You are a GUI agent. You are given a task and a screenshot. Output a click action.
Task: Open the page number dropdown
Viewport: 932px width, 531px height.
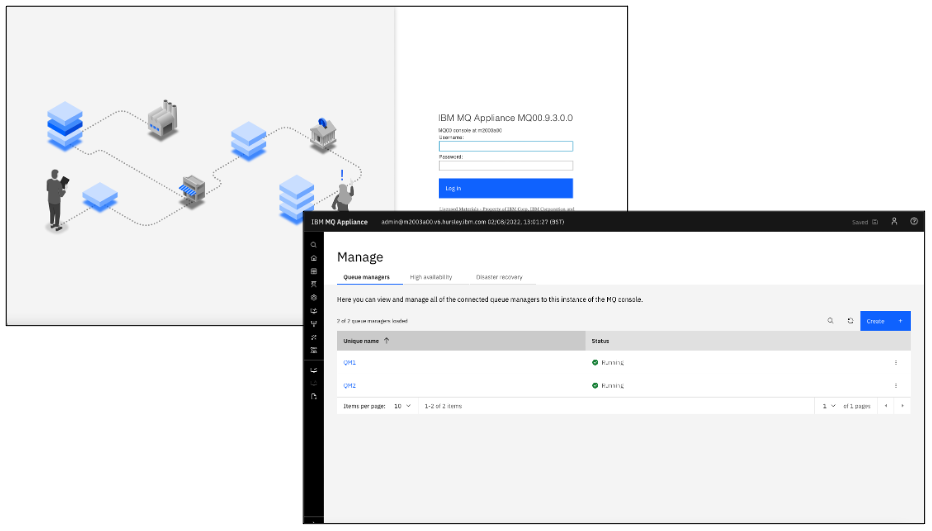pos(829,406)
